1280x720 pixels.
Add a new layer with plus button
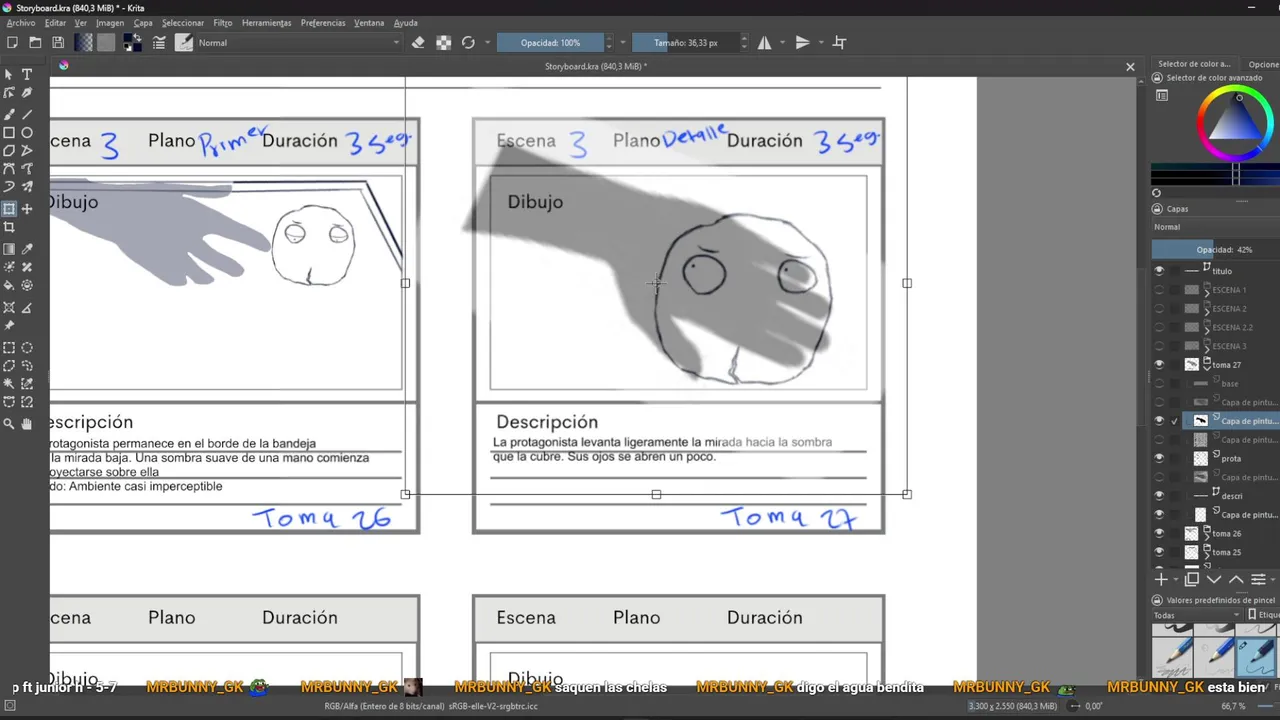[1161, 580]
